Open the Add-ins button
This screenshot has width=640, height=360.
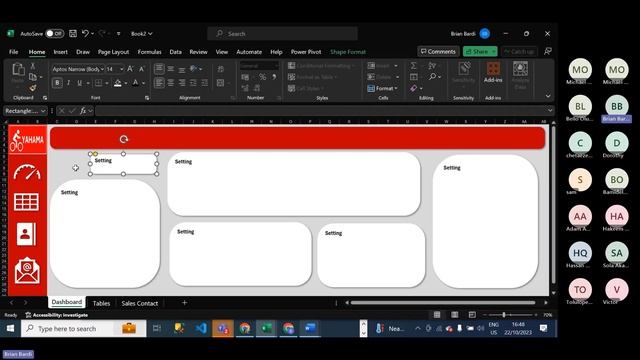coord(493,73)
